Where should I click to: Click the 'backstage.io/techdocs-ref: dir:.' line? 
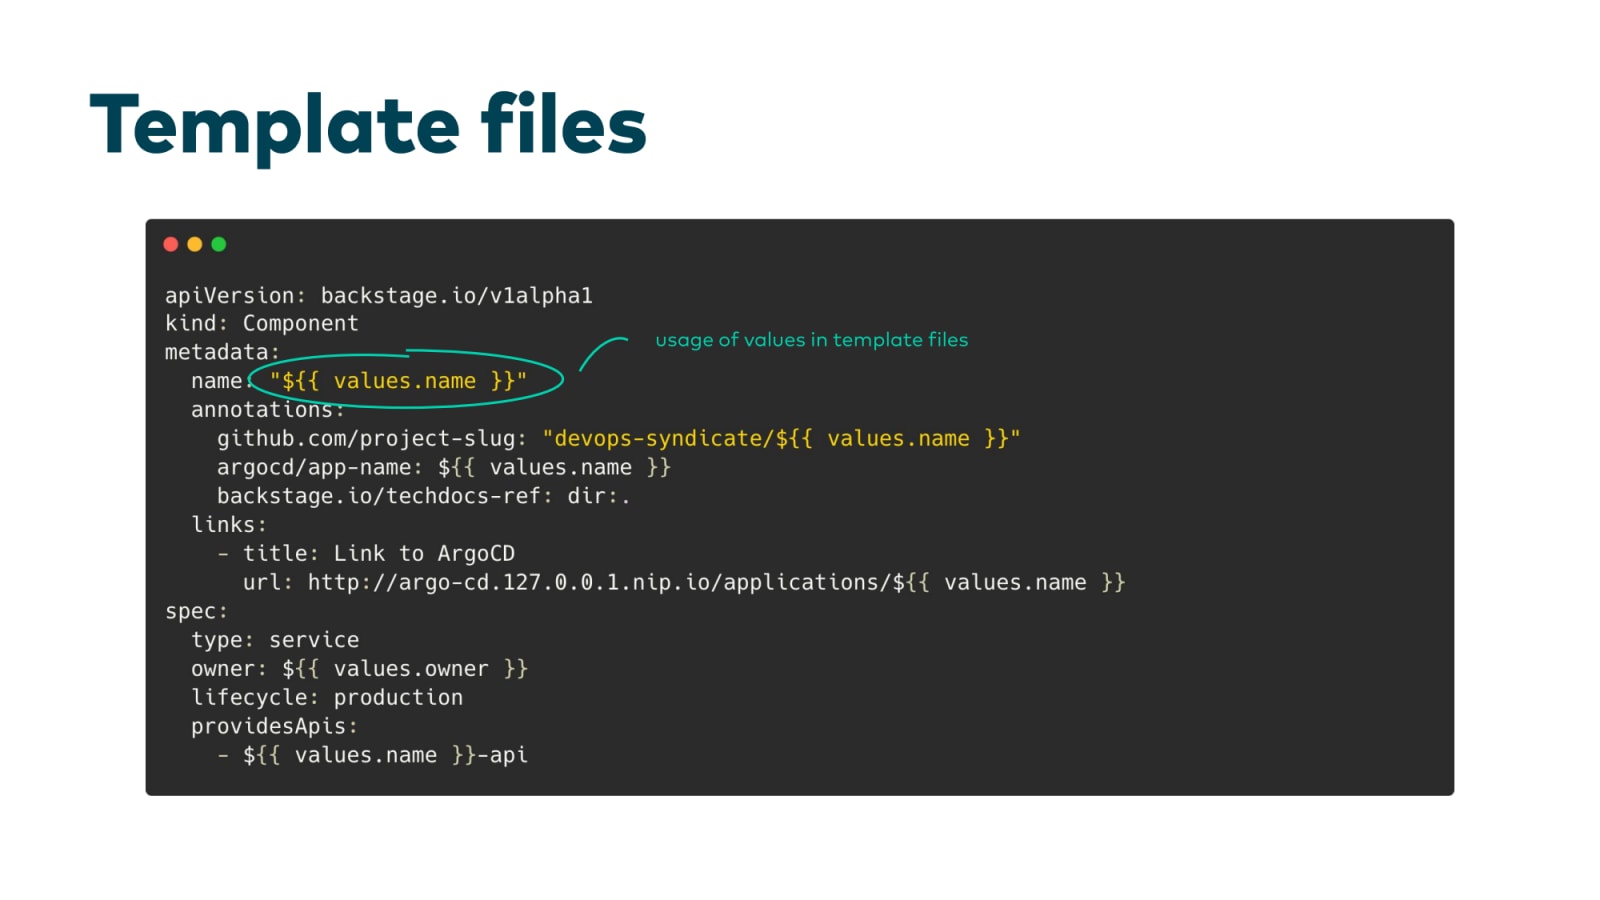click(424, 496)
